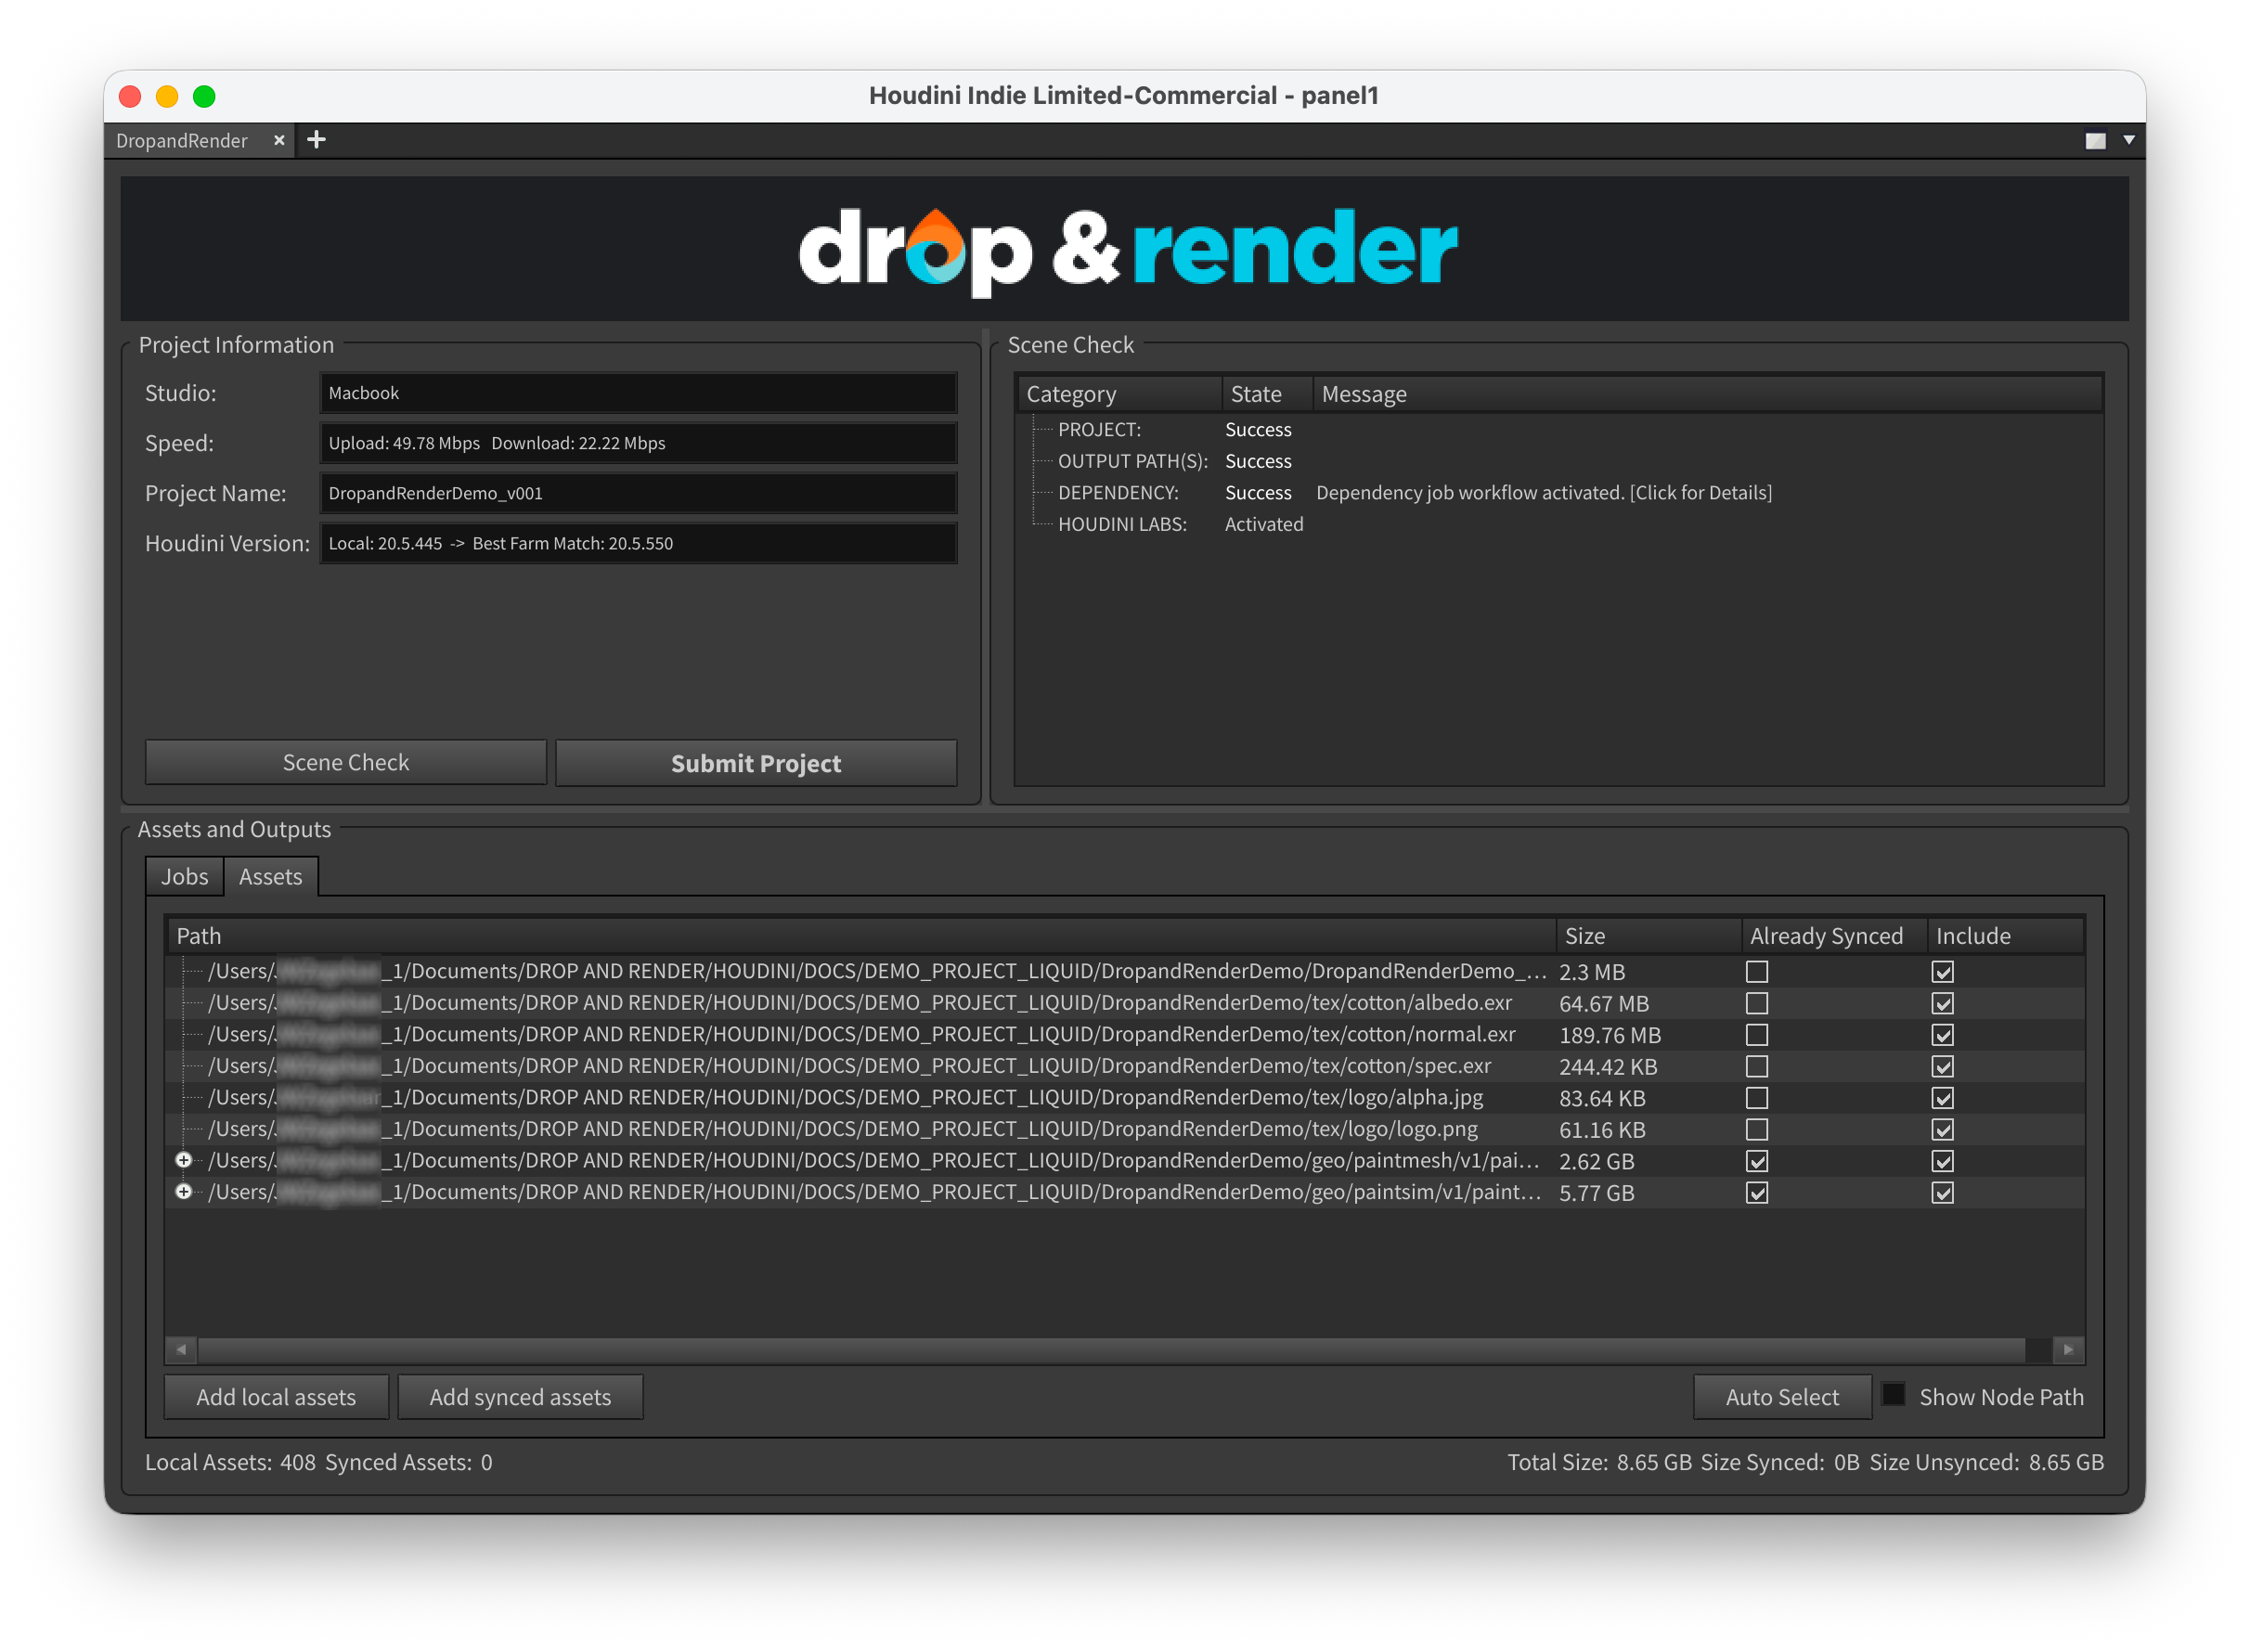Click the left scroll arrow of the asset list
This screenshot has height=1652, width=2250.
(x=181, y=1349)
